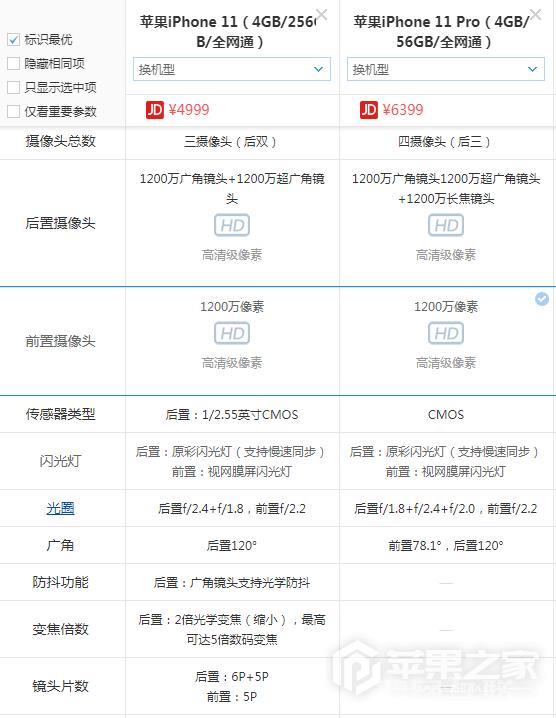Tick the 只显示选中项 checkbox
The height and width of the screenshot is (718, 556).
click(13, 87)
